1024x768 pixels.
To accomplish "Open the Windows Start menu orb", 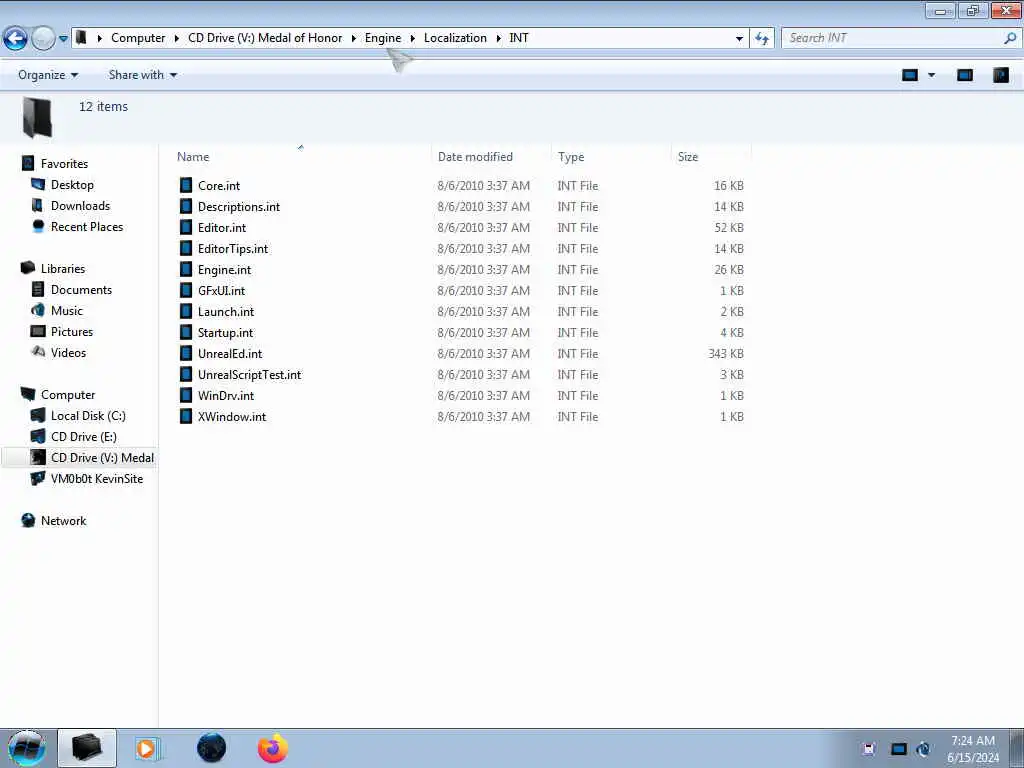I will point(26,748).
